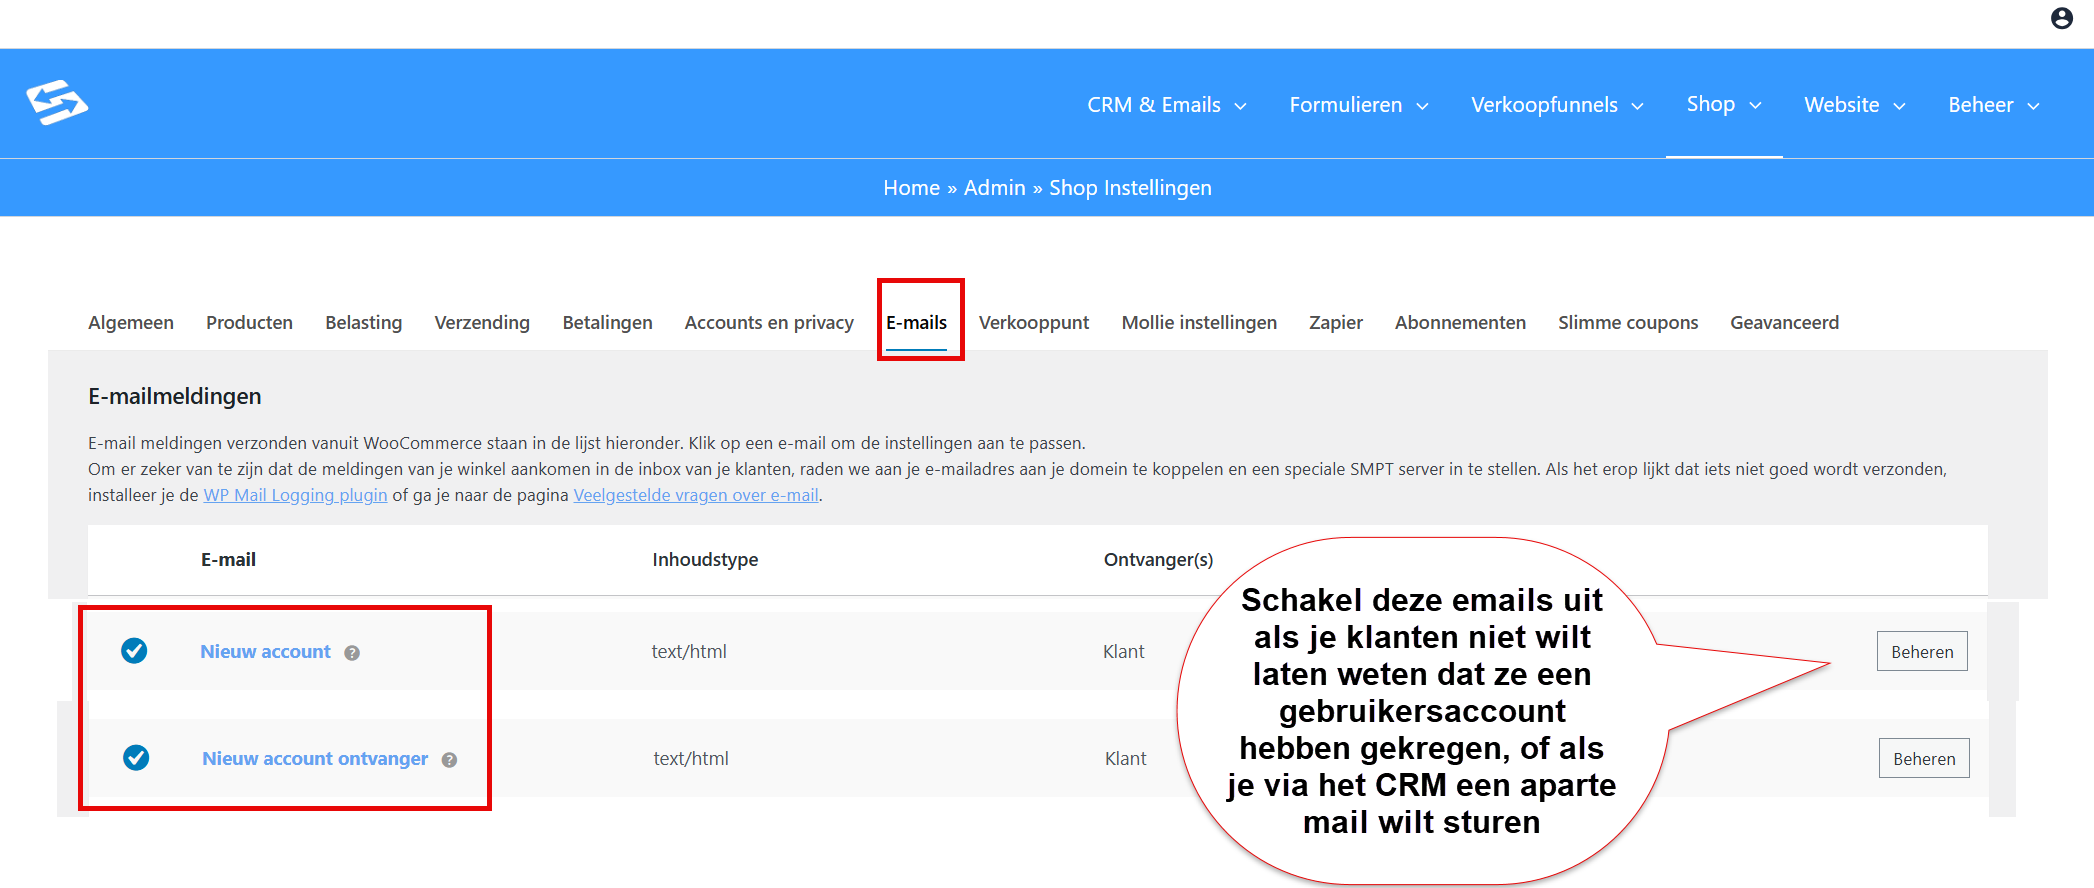The width and height of the screenshot is (2094, 888).
Task: Click help icon beside Nieuw account ontvanger
Action: click(450, 760)
